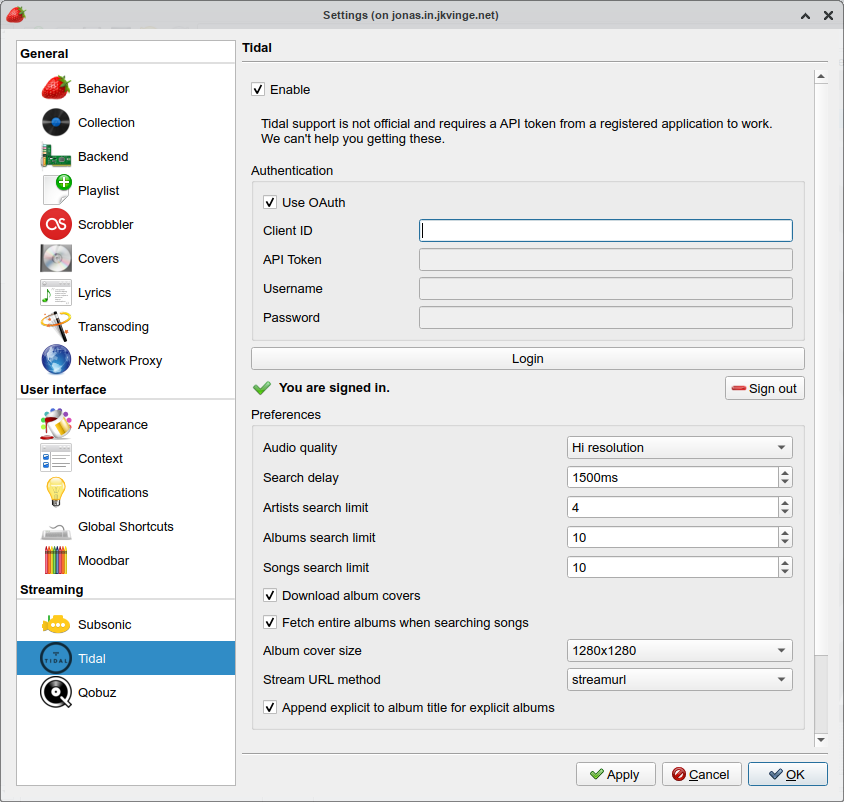Open the Audio quality dropdown
844x802 pixels.
click(x=679, y=447)
